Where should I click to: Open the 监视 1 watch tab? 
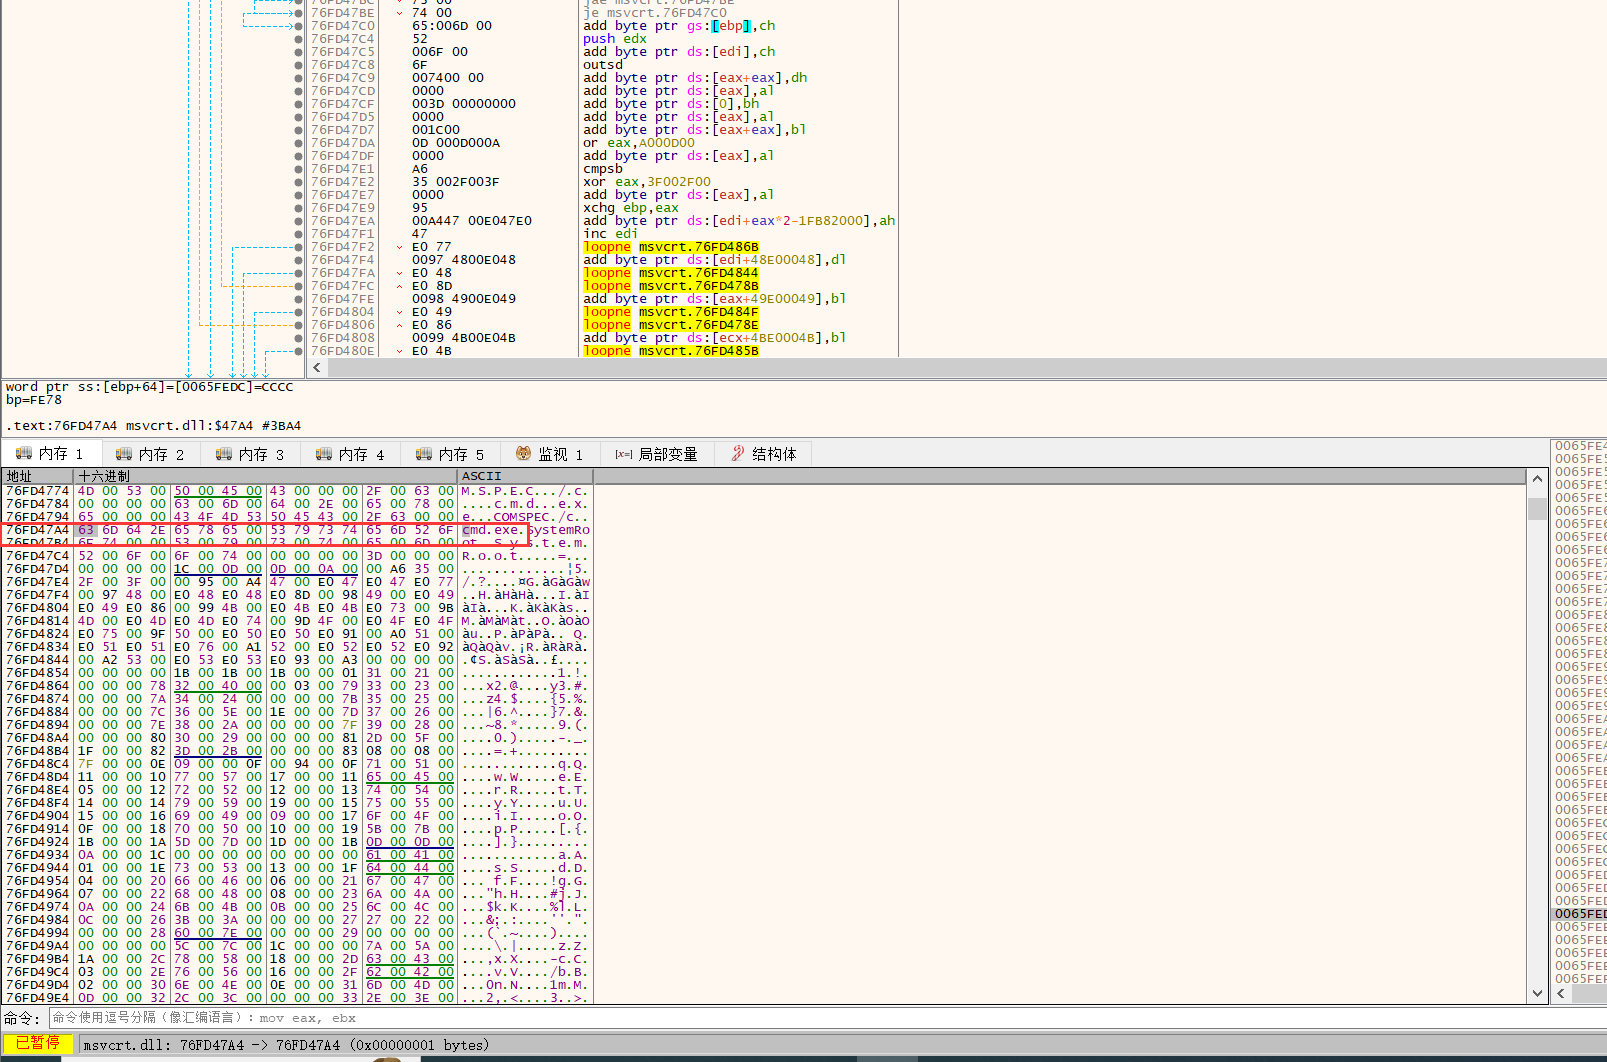click(550, 454)
